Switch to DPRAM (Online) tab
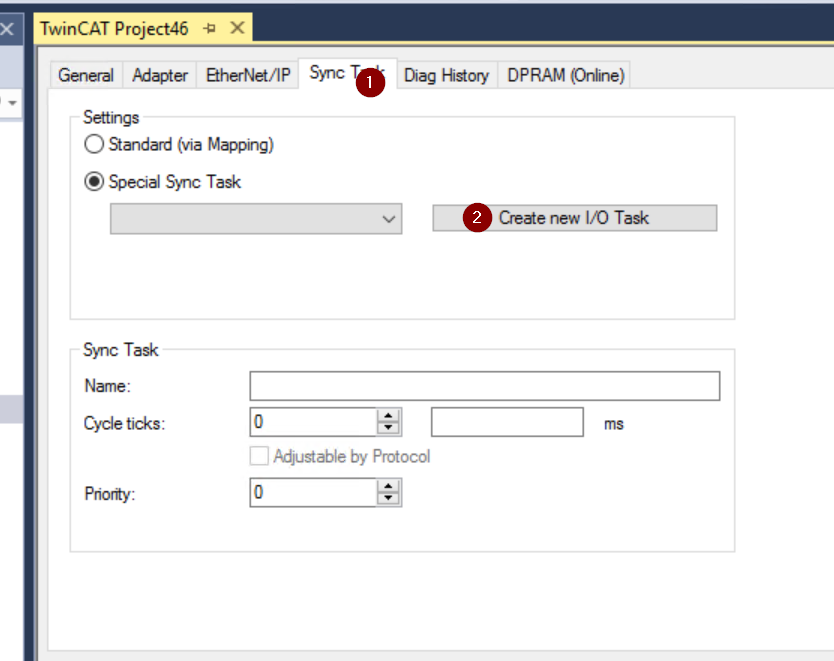Viewport: 834px width, 661px height. (565, 76)
